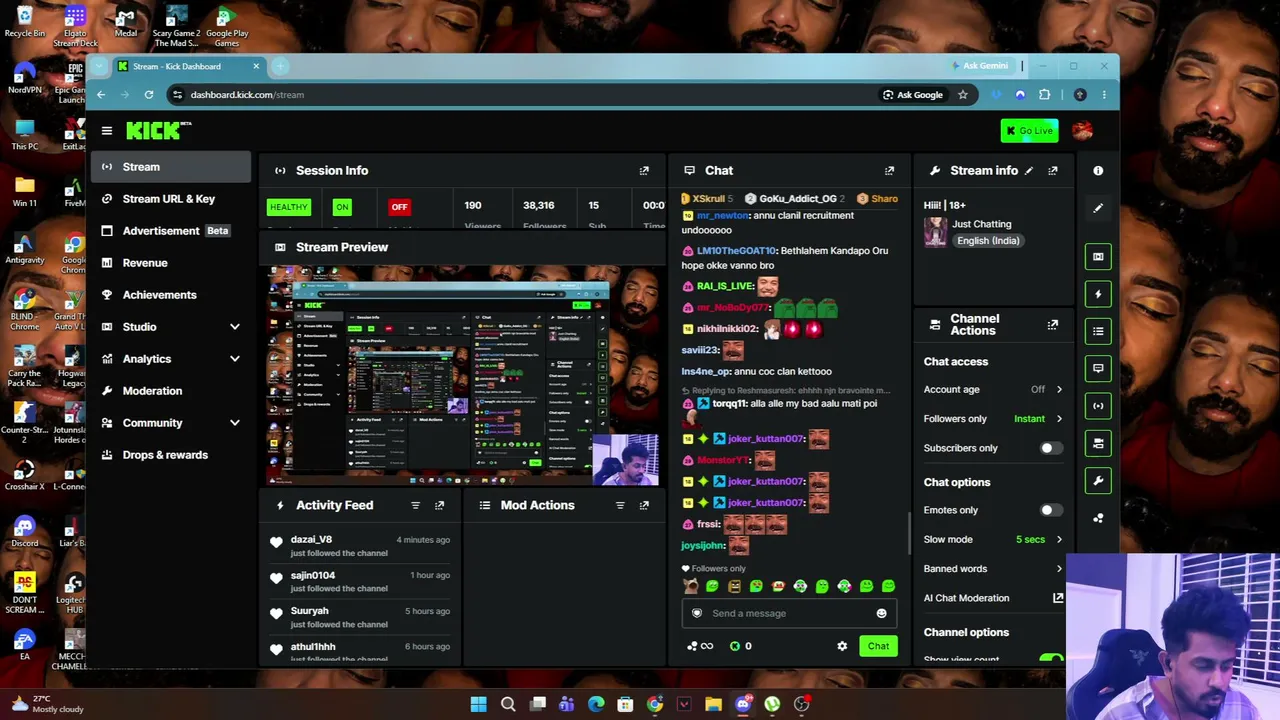Viewport: 1280px width, 720px height.
Task: Open a new browser tab
Action: [281, 66]
